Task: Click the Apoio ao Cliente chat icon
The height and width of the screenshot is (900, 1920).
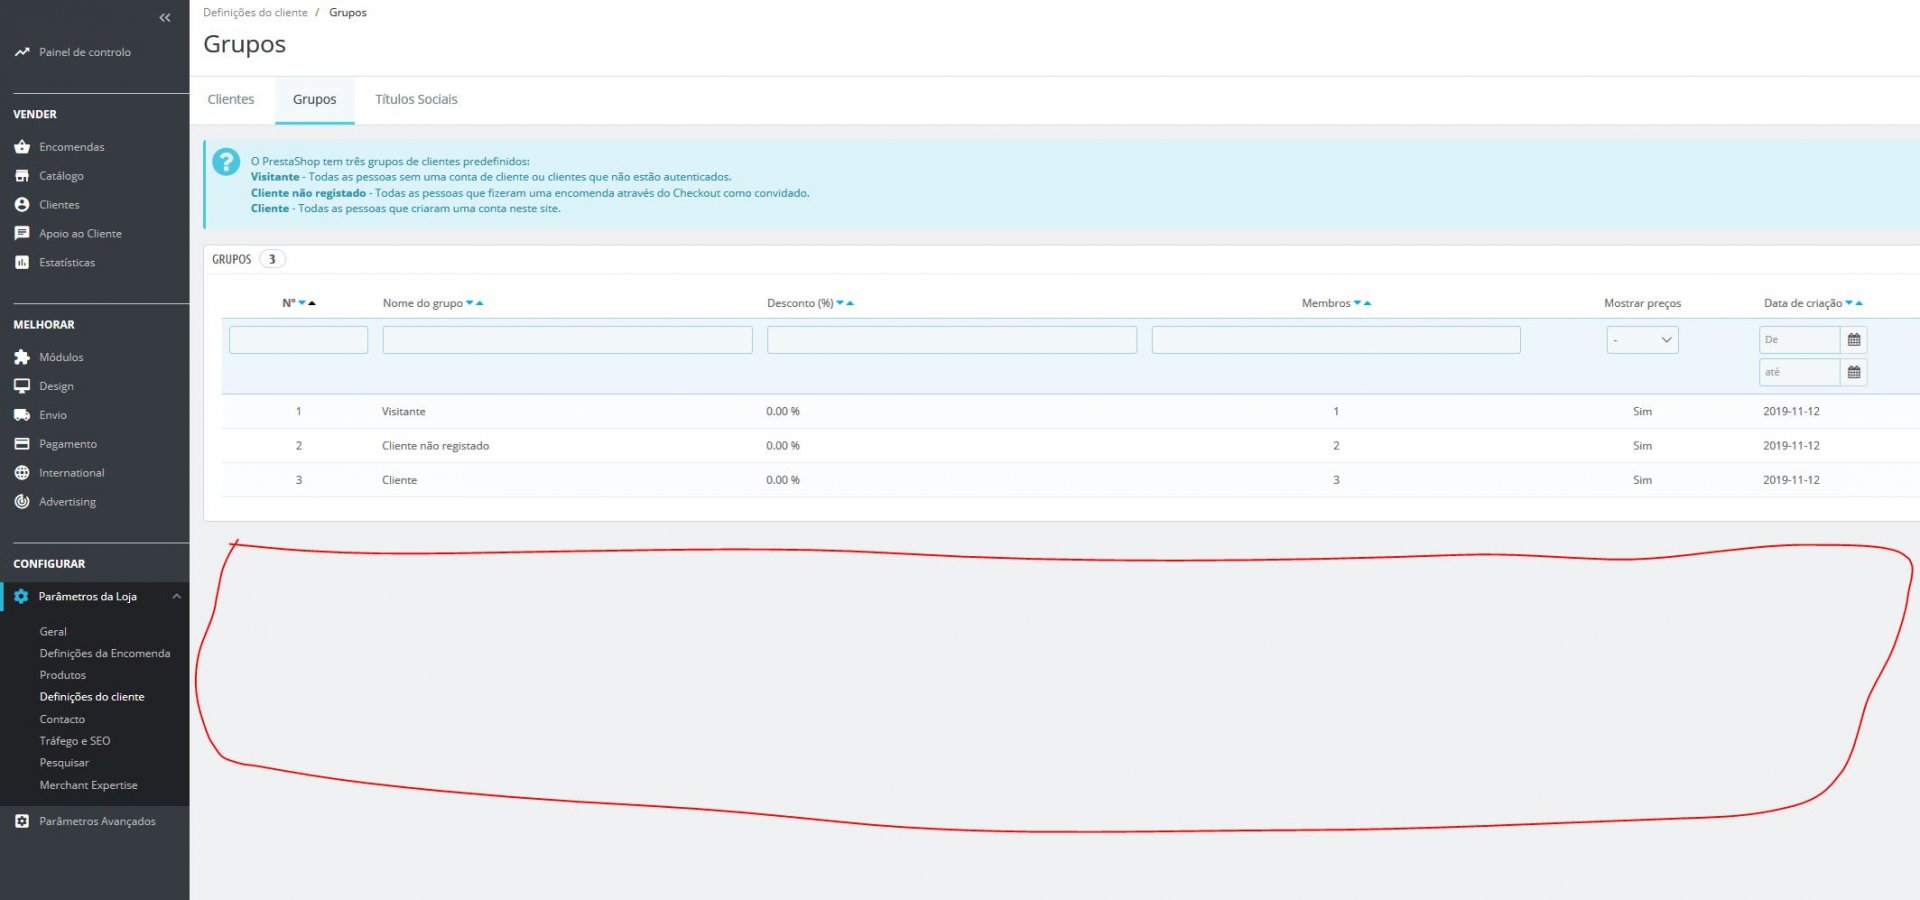Action: pyautogui.click(x=22, y=234)
